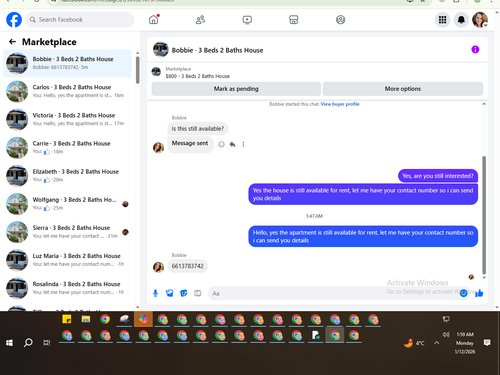This screenshot has height=375, width=500.
Task: Open the apps grid menu icon
Action: pyautogui.click(x=442, y=20)
